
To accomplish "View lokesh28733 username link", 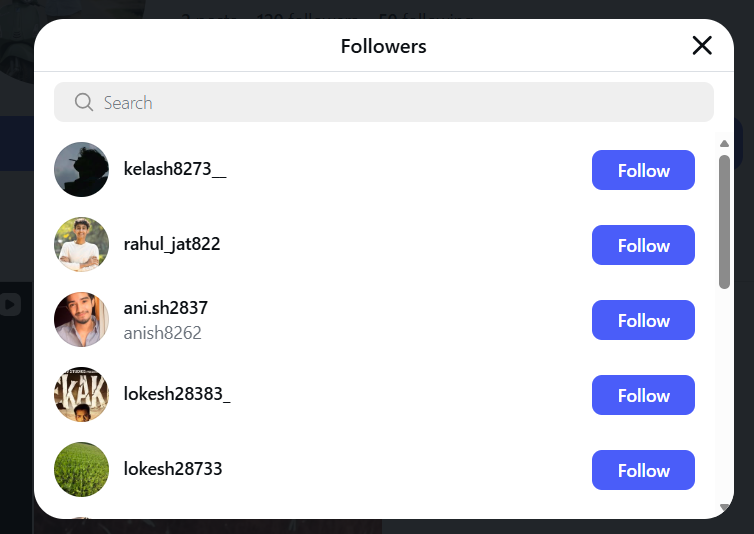I will 172,469.
